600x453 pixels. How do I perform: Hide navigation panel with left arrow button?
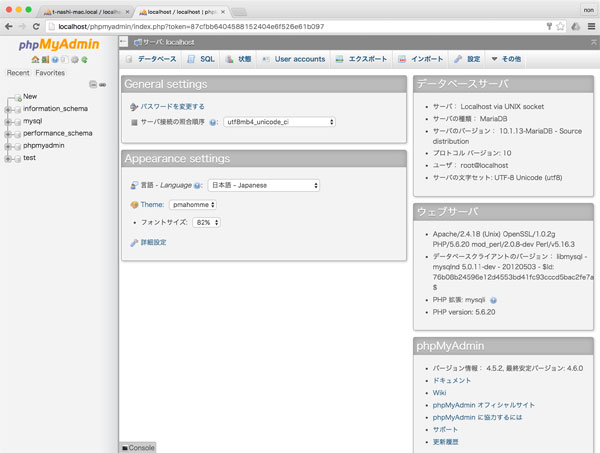tap(123, 41)
